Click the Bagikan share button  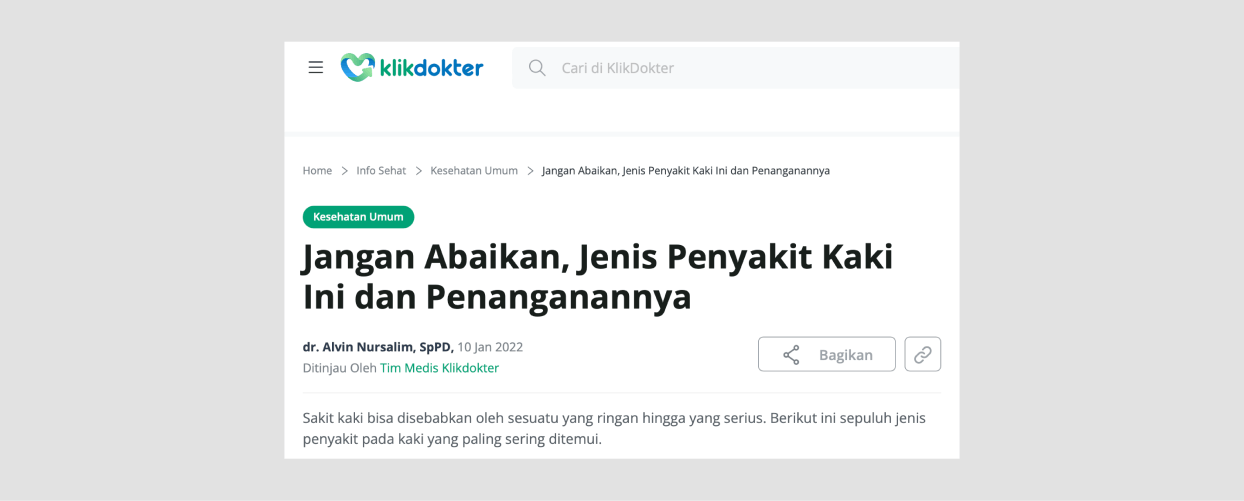[x=827, y=354]
